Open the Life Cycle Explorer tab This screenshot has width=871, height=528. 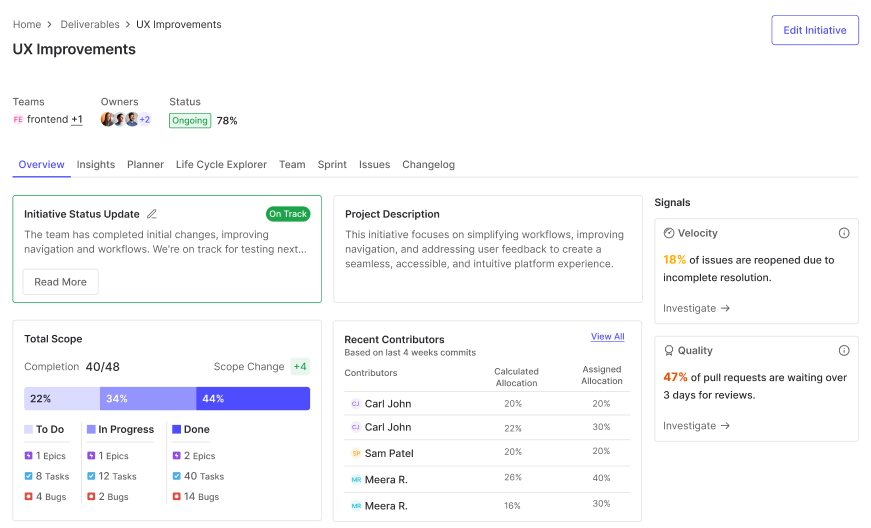pos(221,164)
